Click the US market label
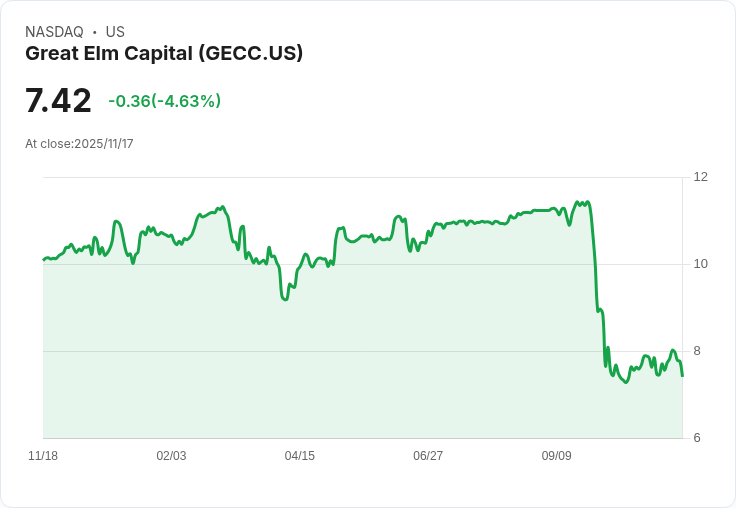The width and height of the screenshot is (736, 508). [115, 32]
